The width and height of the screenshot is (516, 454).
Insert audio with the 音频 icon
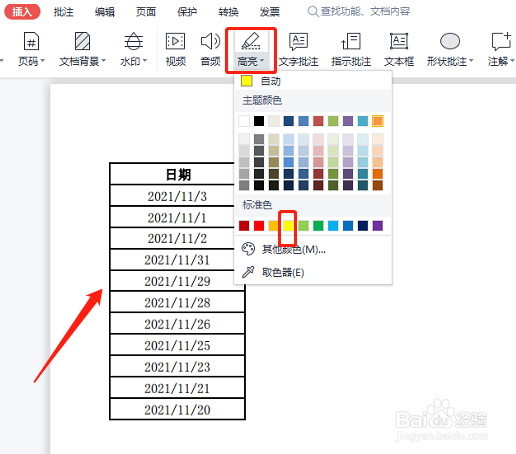tap(210, 41)
